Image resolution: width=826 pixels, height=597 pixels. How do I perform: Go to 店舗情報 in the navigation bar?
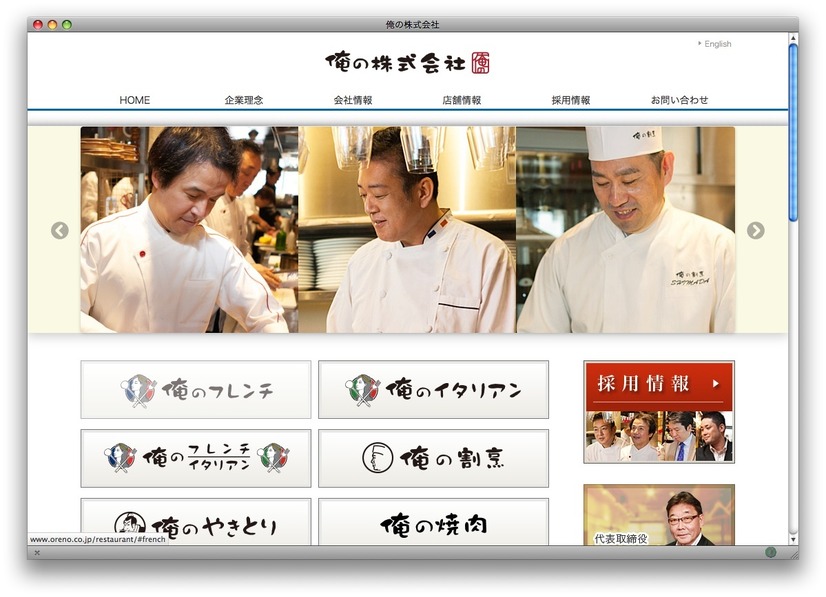tap(461, 100)
